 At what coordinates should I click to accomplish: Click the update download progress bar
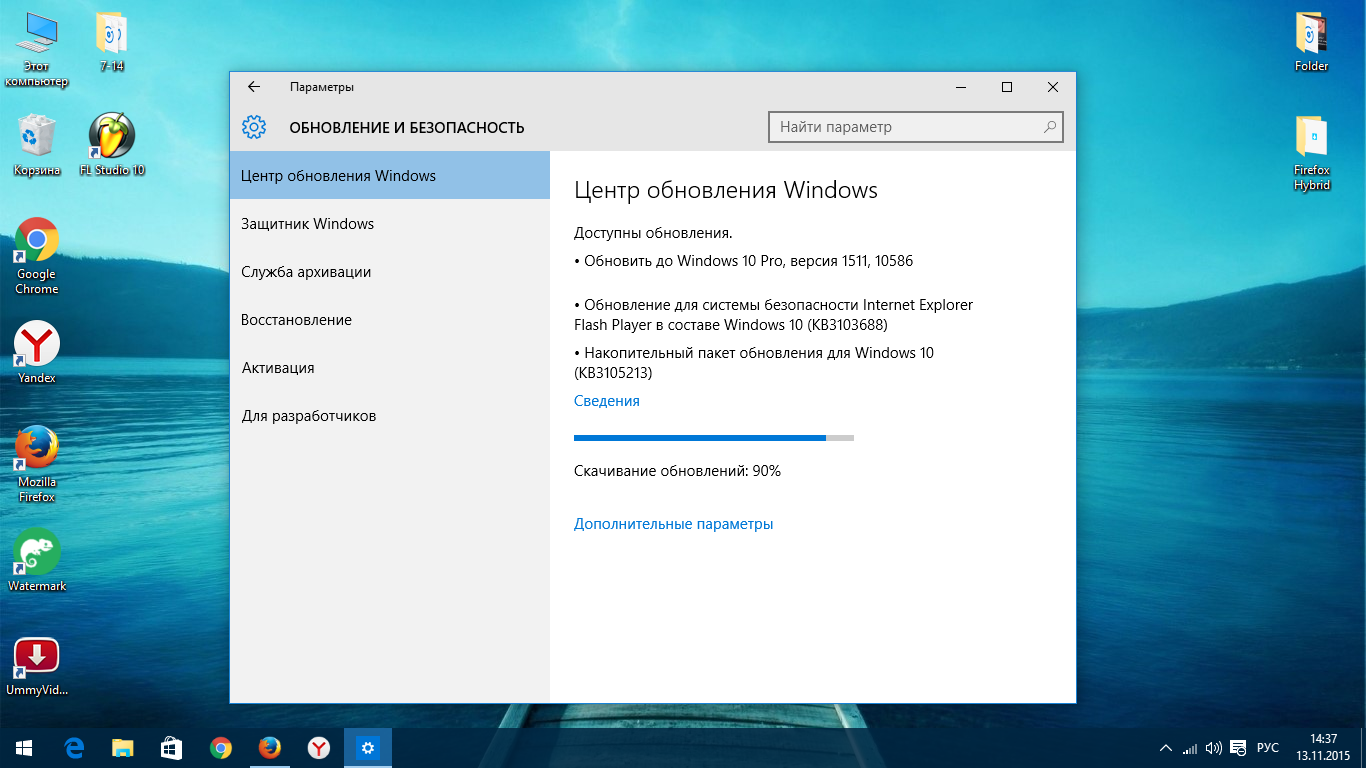pos(714,437)
